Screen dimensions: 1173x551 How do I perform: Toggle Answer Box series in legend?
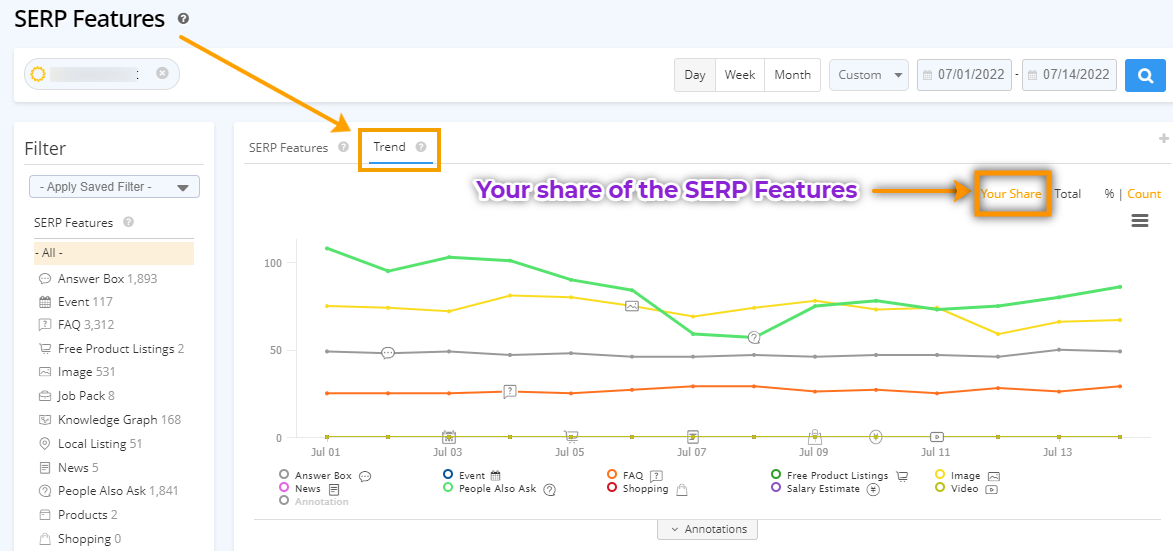[325, 475]
